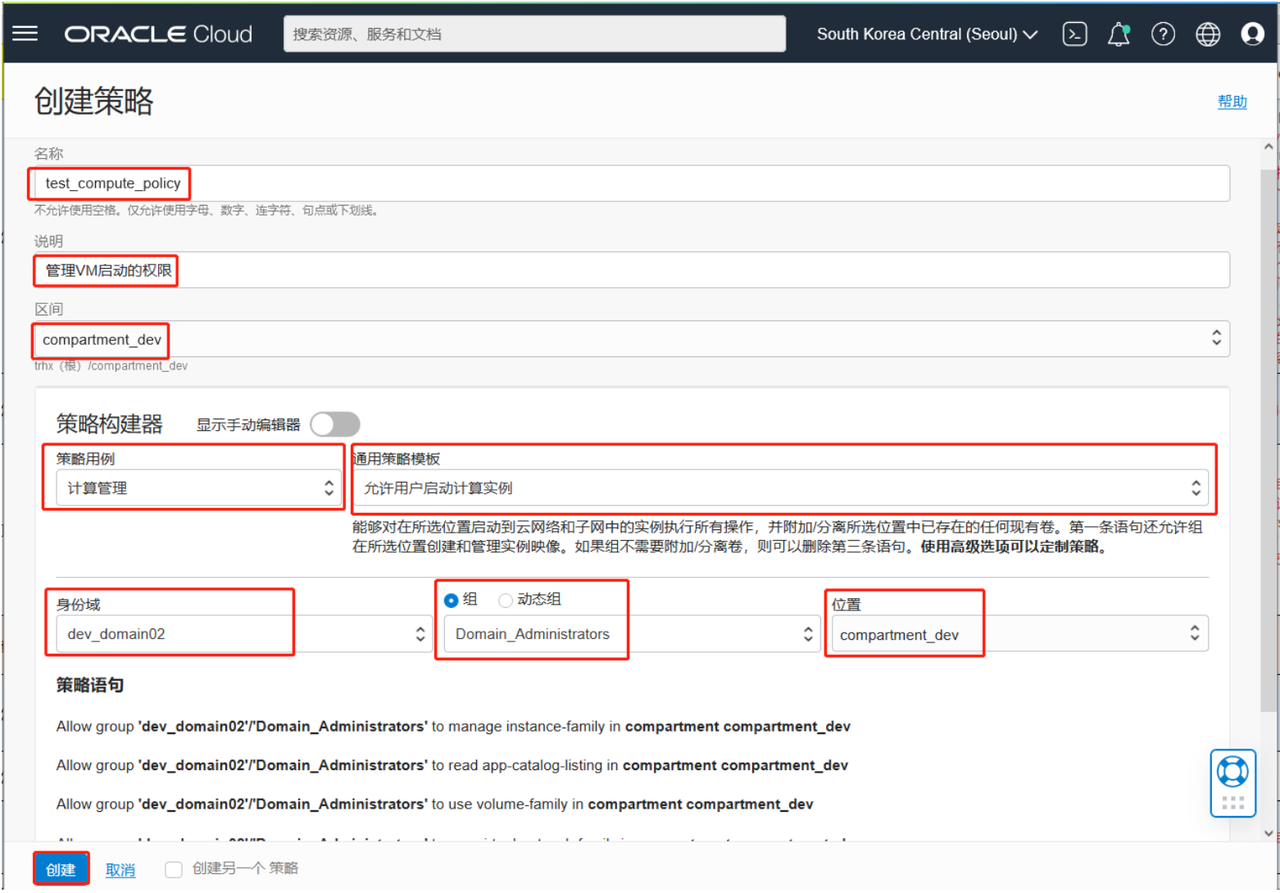Screen dimensions: 1280x893
Task: Click the statement 'manage instance-family' line
Action: [x=453, y=726]
